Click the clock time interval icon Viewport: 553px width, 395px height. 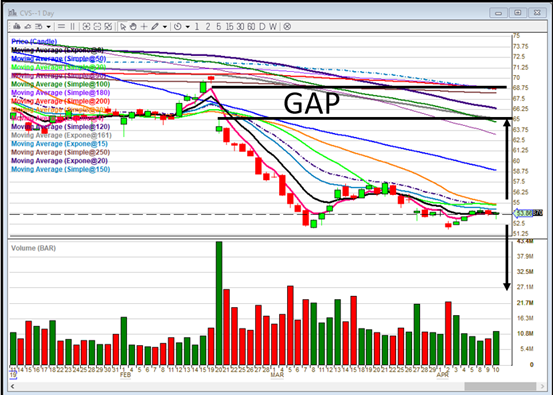(178, 26)
